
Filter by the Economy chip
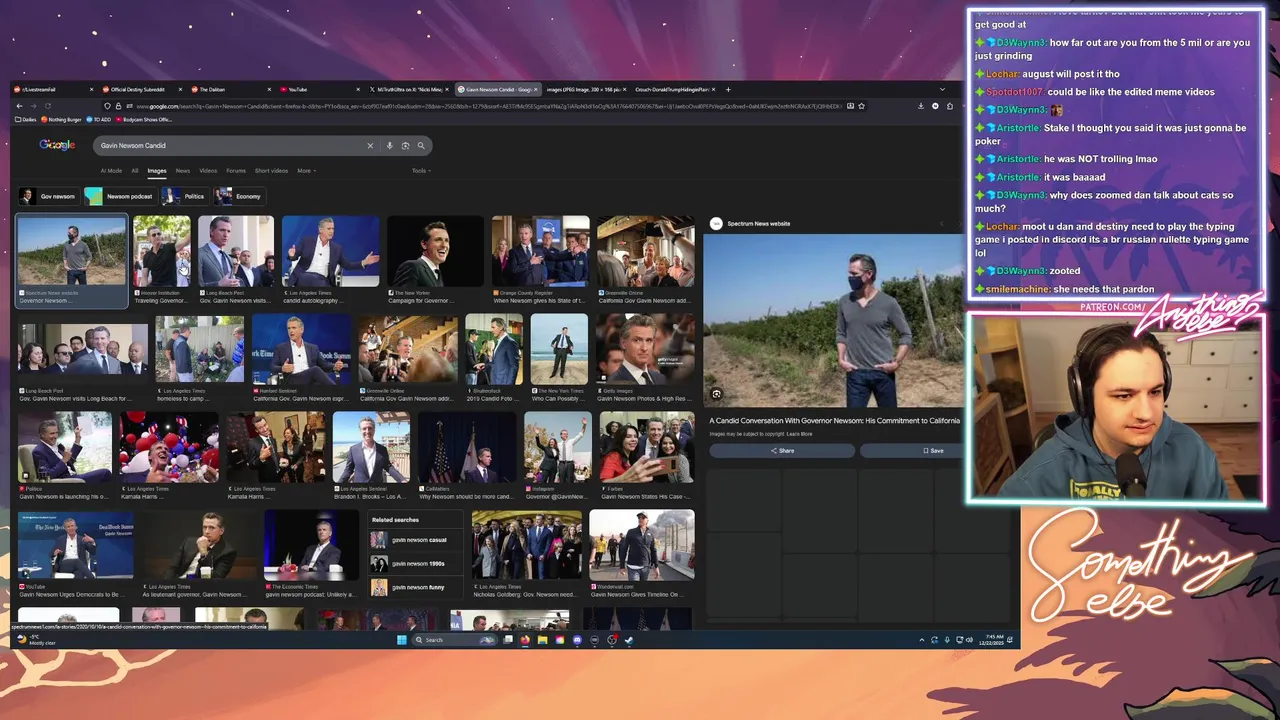tap(239, 196)
